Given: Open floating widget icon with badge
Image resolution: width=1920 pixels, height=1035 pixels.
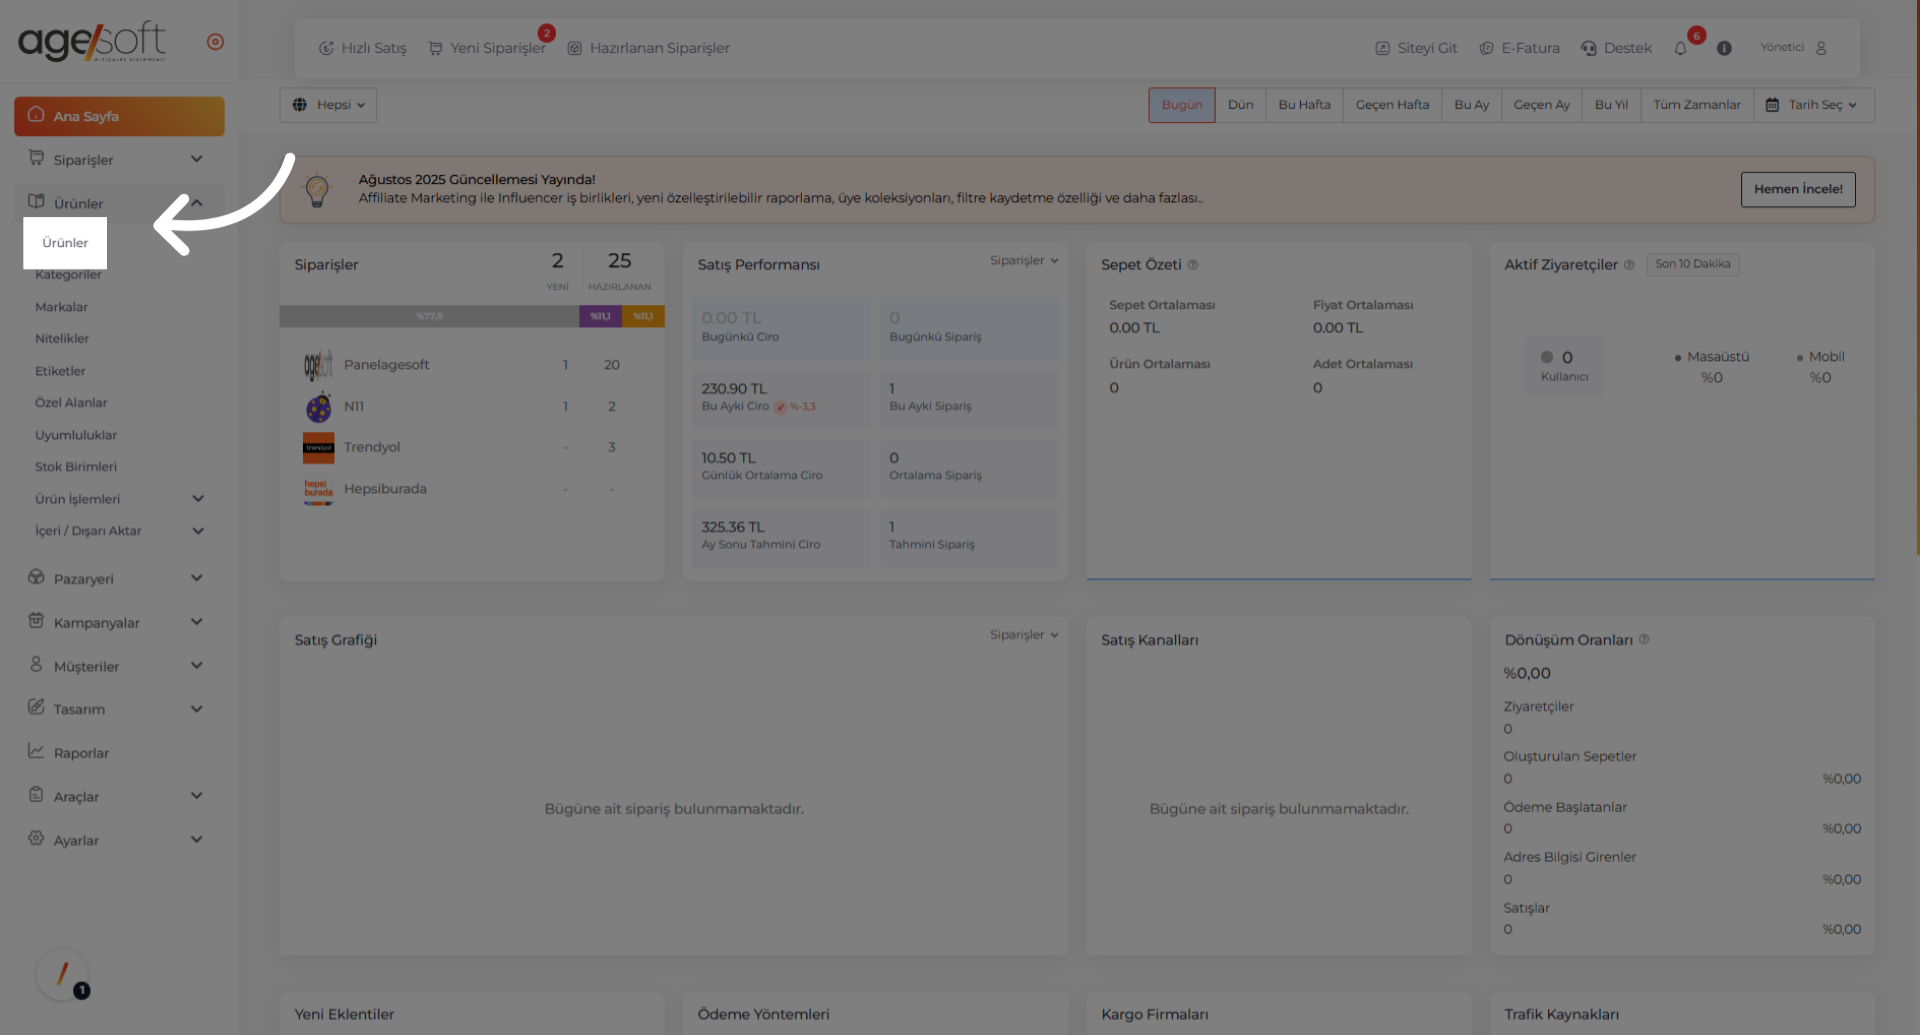Looking at the screenshot, I should [x=62, y=974].
